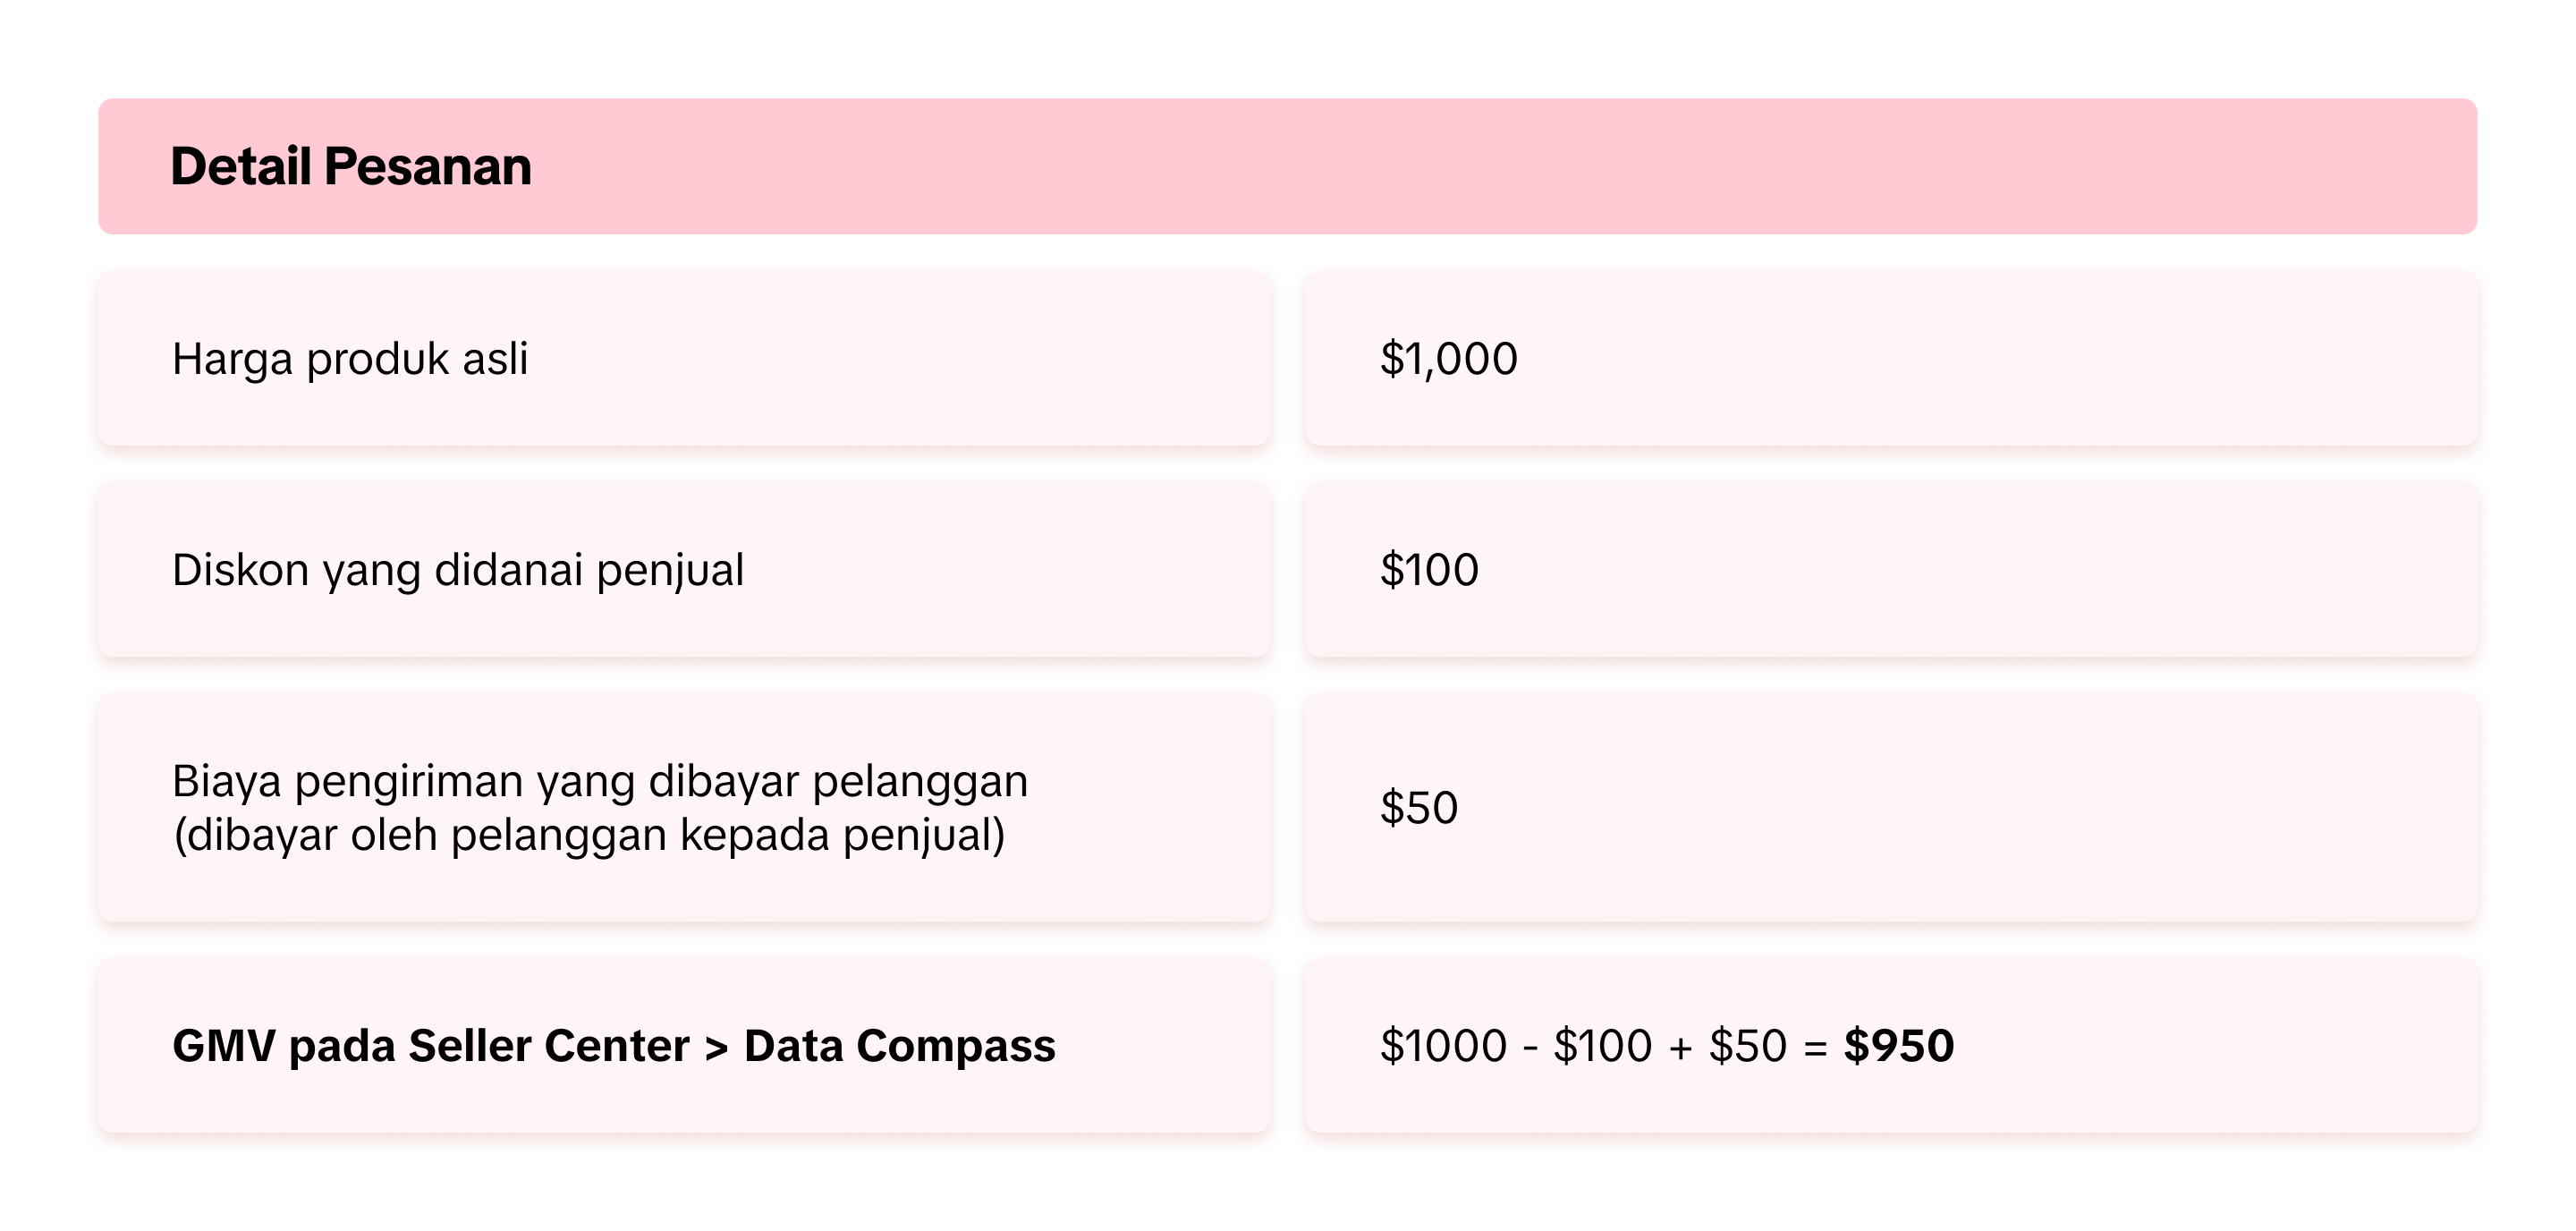Click the plus sign in the GMV formula
This screenshot has height=1231, width=2576.
1681,1048
